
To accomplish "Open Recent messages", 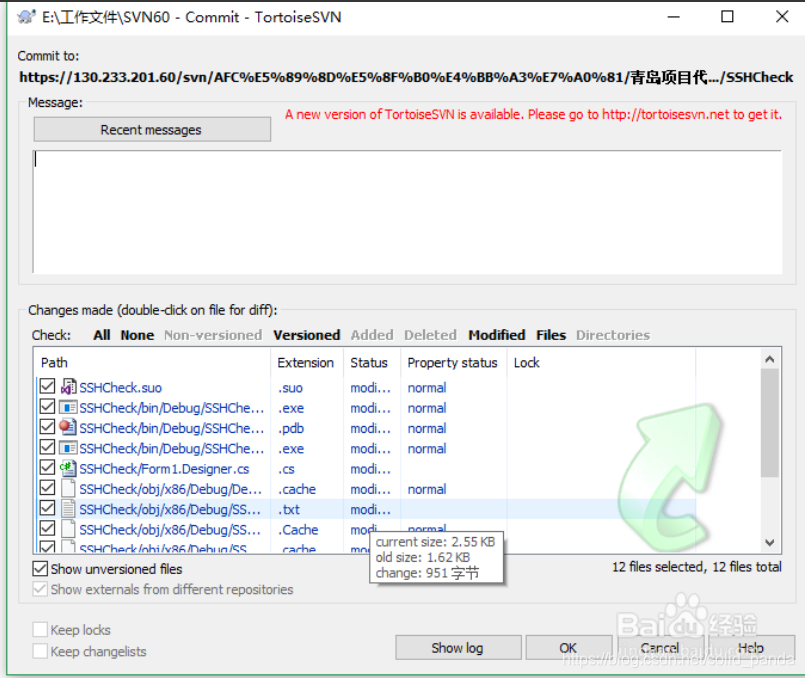I will tap(152, 129).
